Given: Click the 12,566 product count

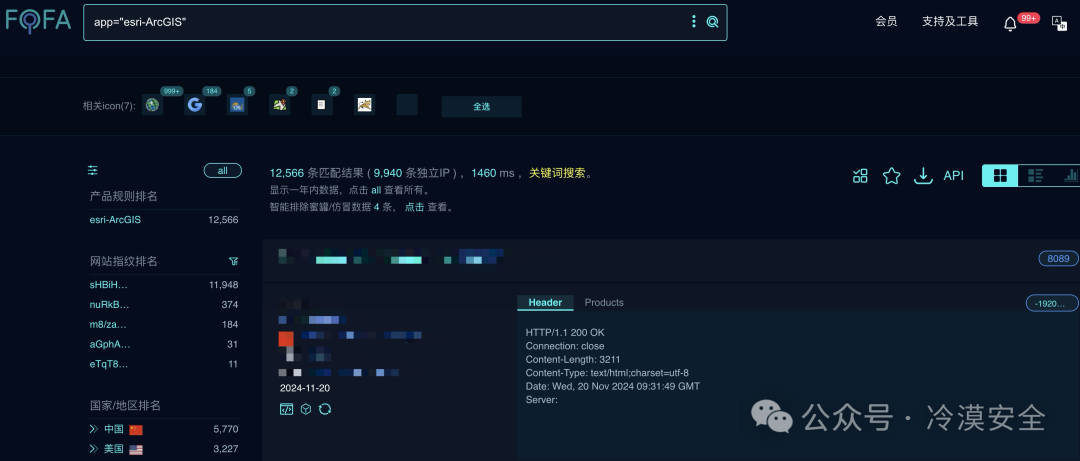Looking at the screenshot, I should [x=223, y=220].
